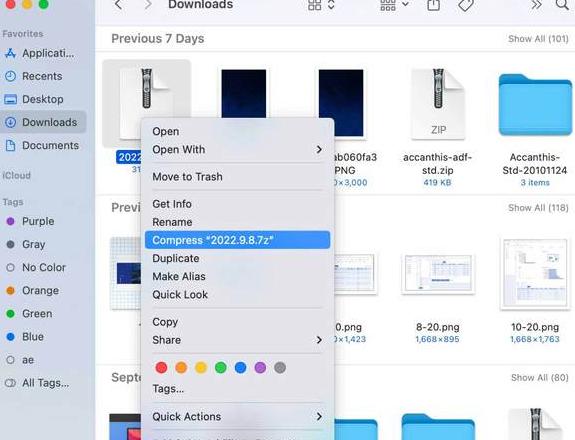The height and width of the screenshot is (440, 575).
Task: Expand the Share submenu
Action: [x=237, y=340]
